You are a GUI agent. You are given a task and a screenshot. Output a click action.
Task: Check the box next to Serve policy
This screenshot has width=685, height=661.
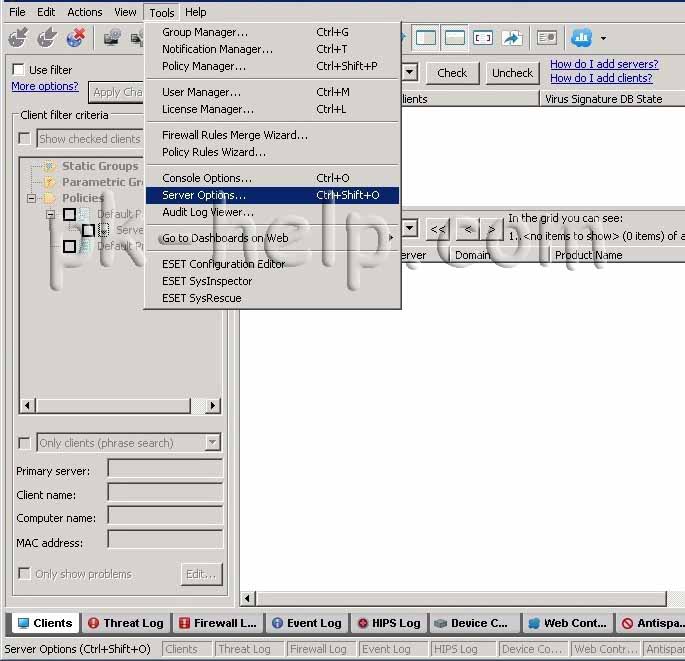click(88, 230)
